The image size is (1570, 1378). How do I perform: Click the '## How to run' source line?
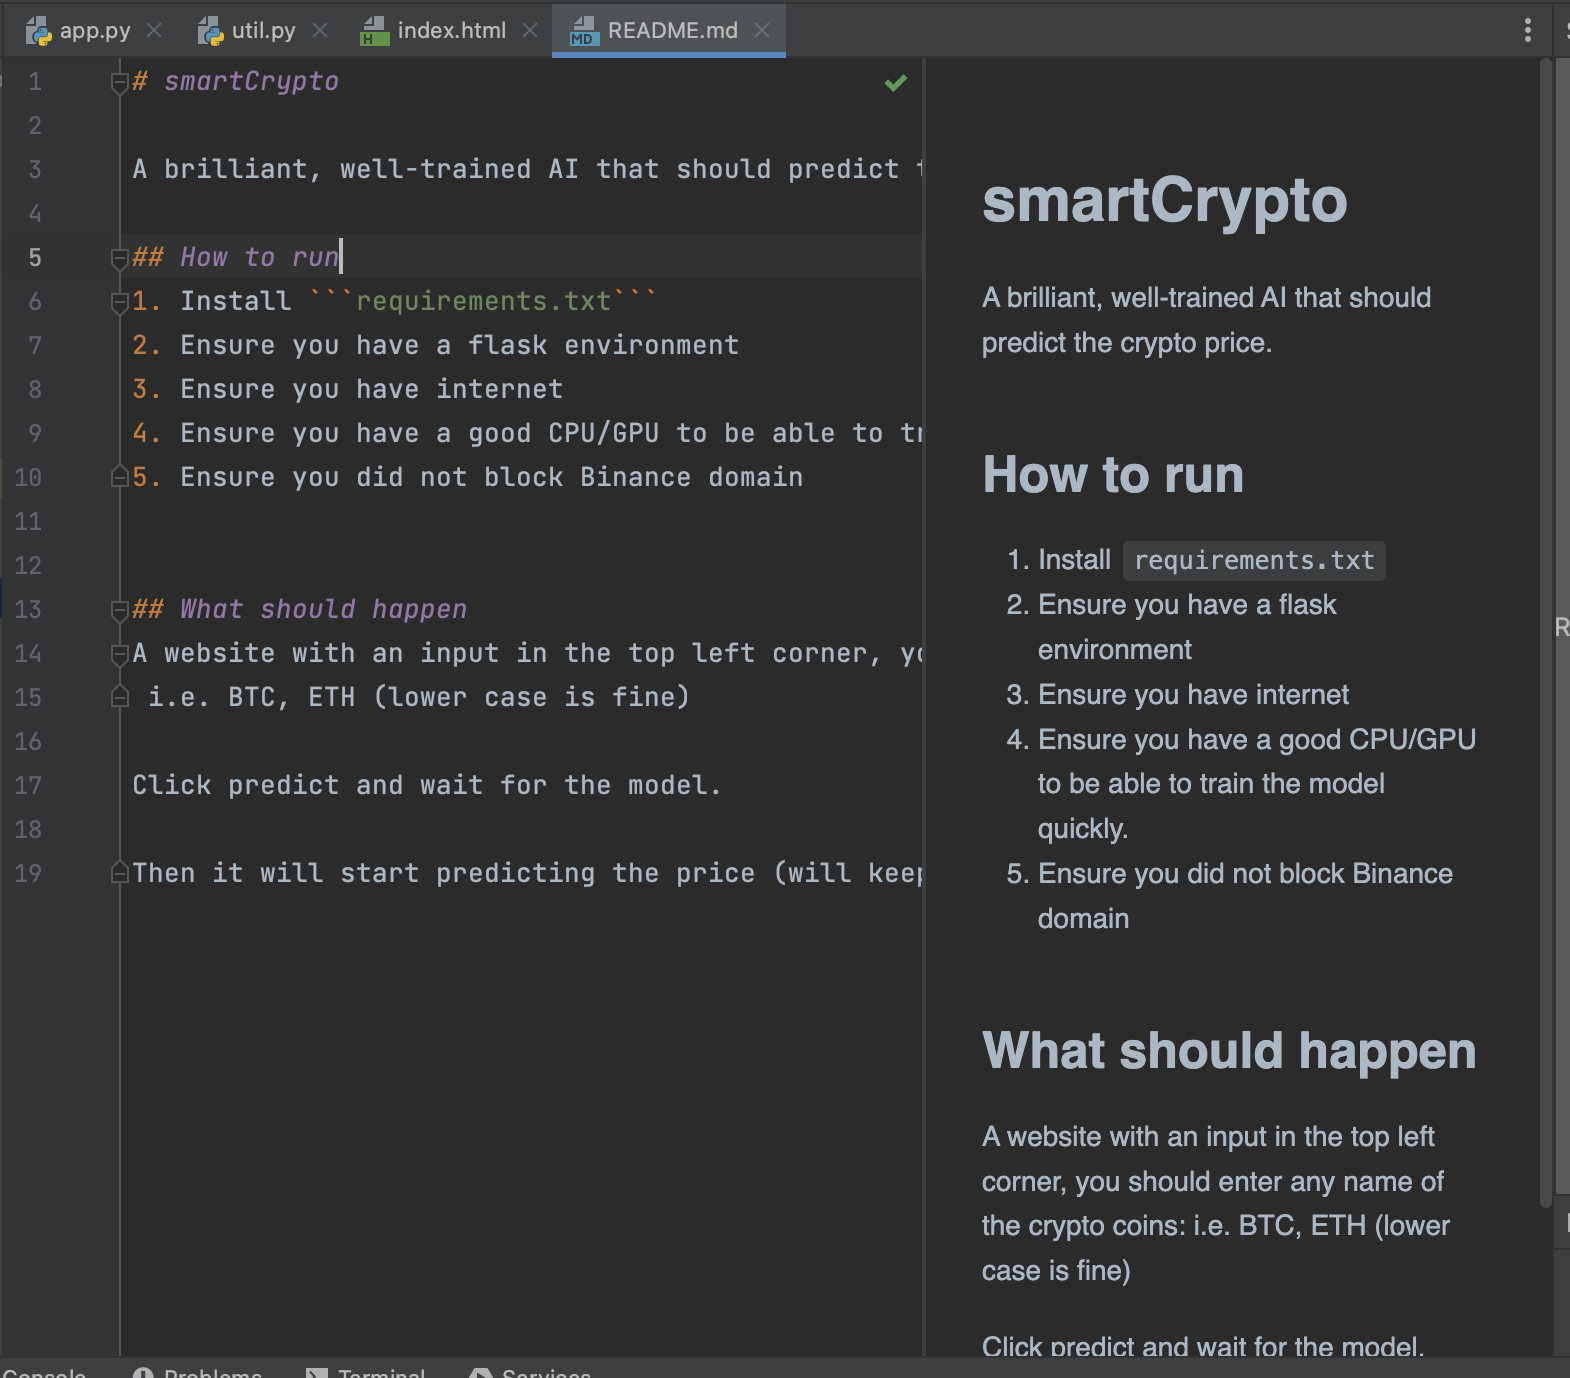pos(236,258)
